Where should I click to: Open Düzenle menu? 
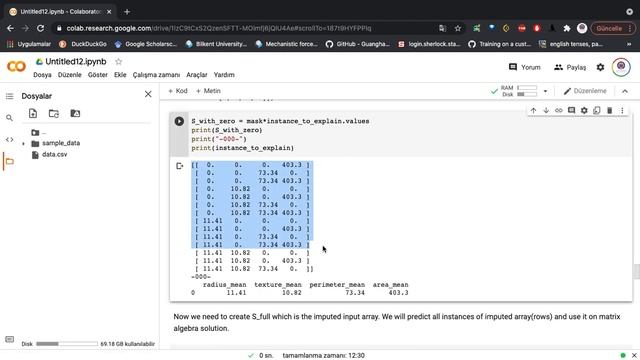coord(69,75)
